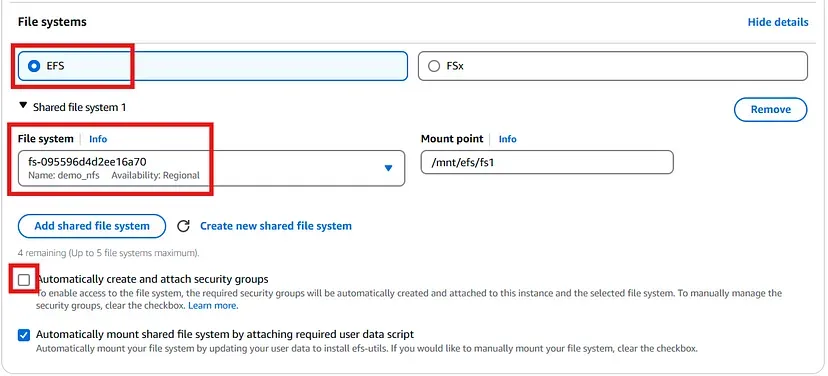This screenshot has width=828, height=376.
Task: Open the File system dropdown arrow
Action: (388, 168)
